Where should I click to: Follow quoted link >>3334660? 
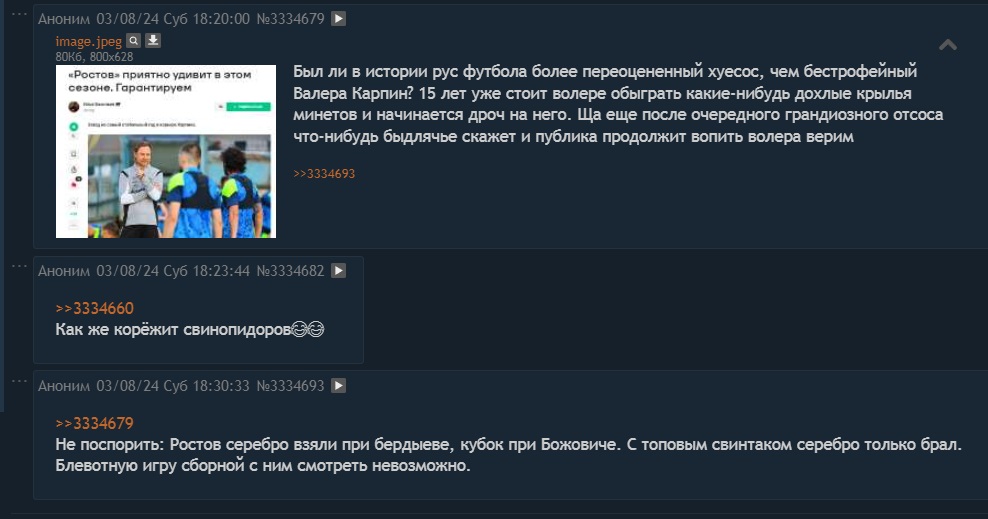point(95,308)
